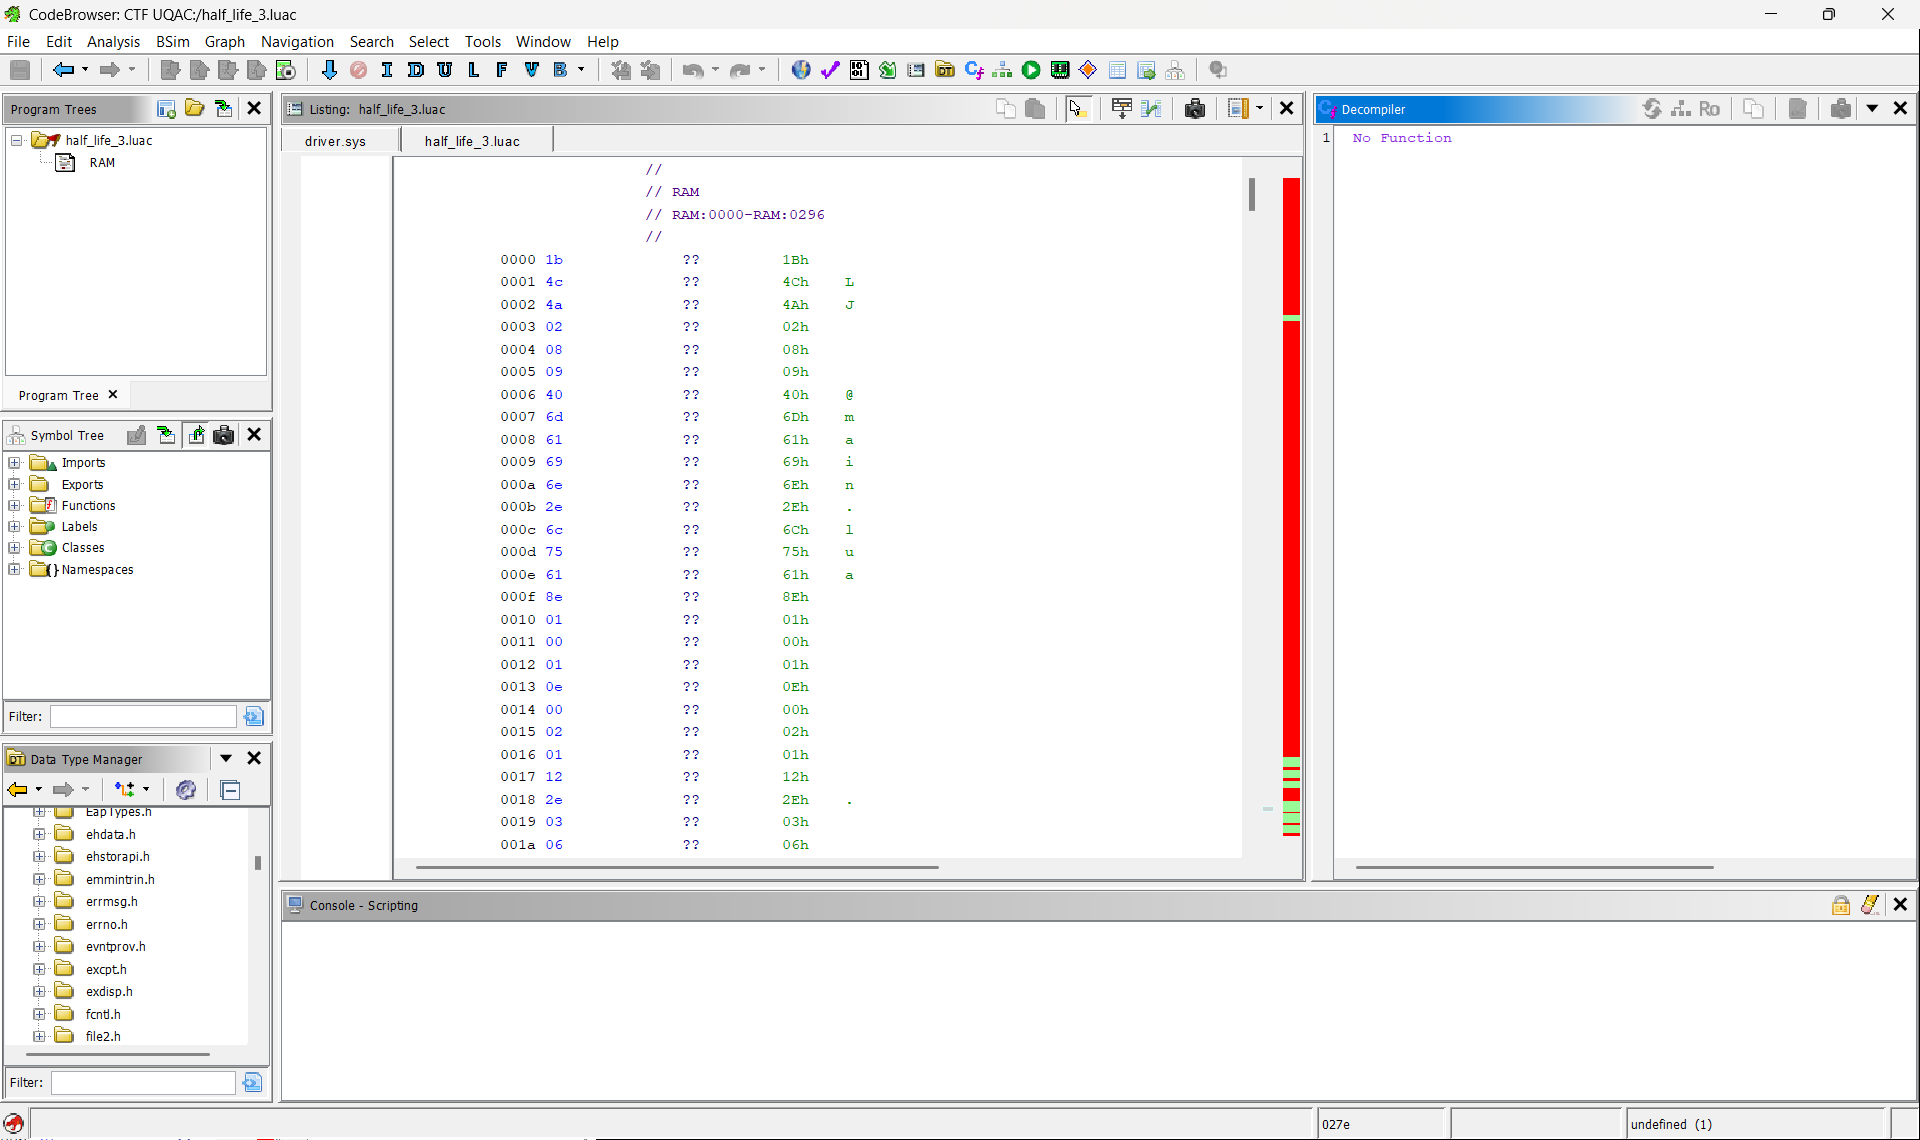
Task: Open the Bookmarks checkmark icon
Action: click(830, 70)
